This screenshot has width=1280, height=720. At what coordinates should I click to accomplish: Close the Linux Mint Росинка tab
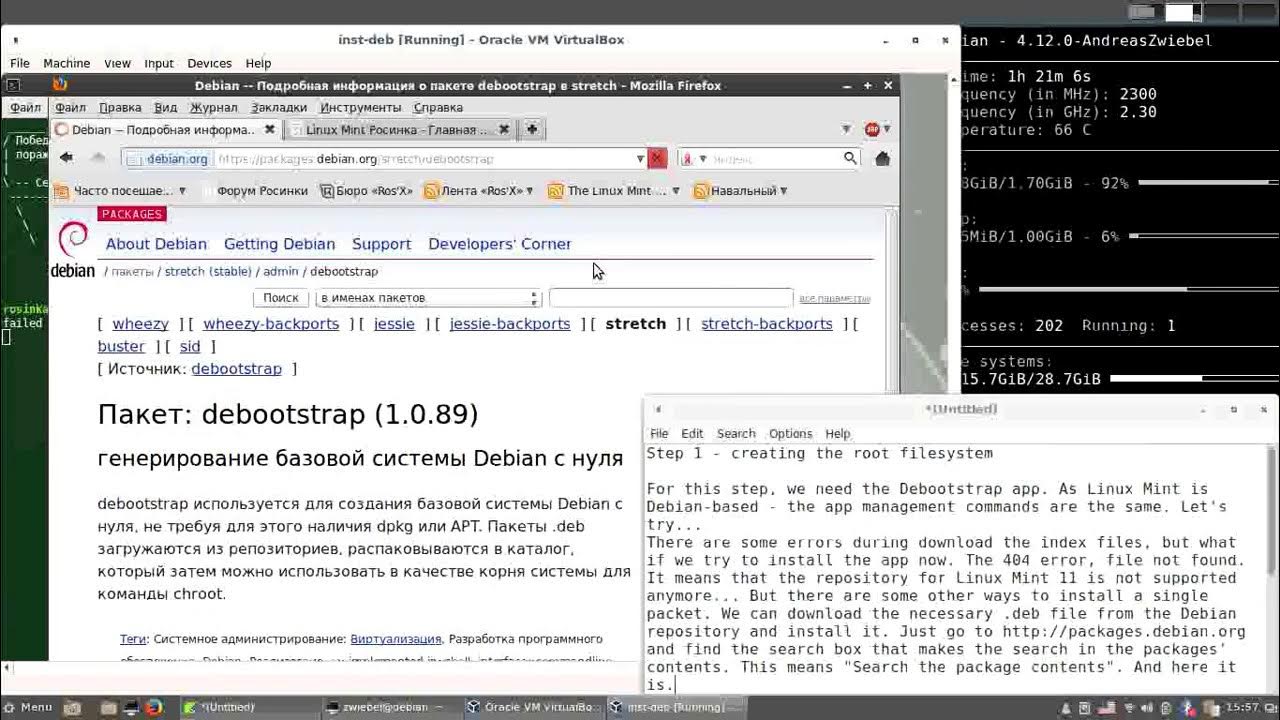504,129
